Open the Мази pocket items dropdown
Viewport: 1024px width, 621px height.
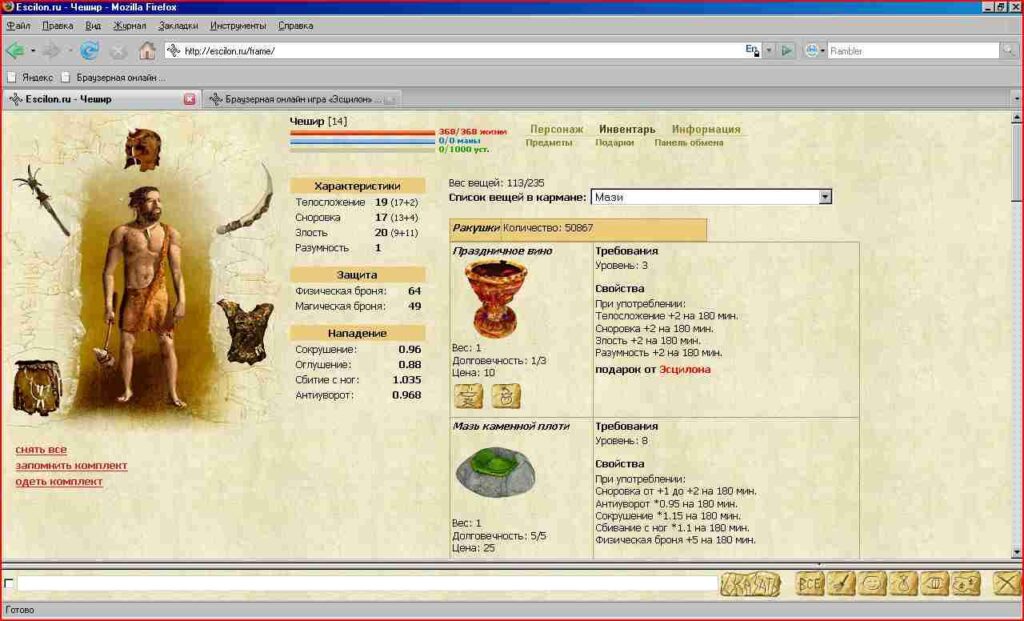(826, 196)
